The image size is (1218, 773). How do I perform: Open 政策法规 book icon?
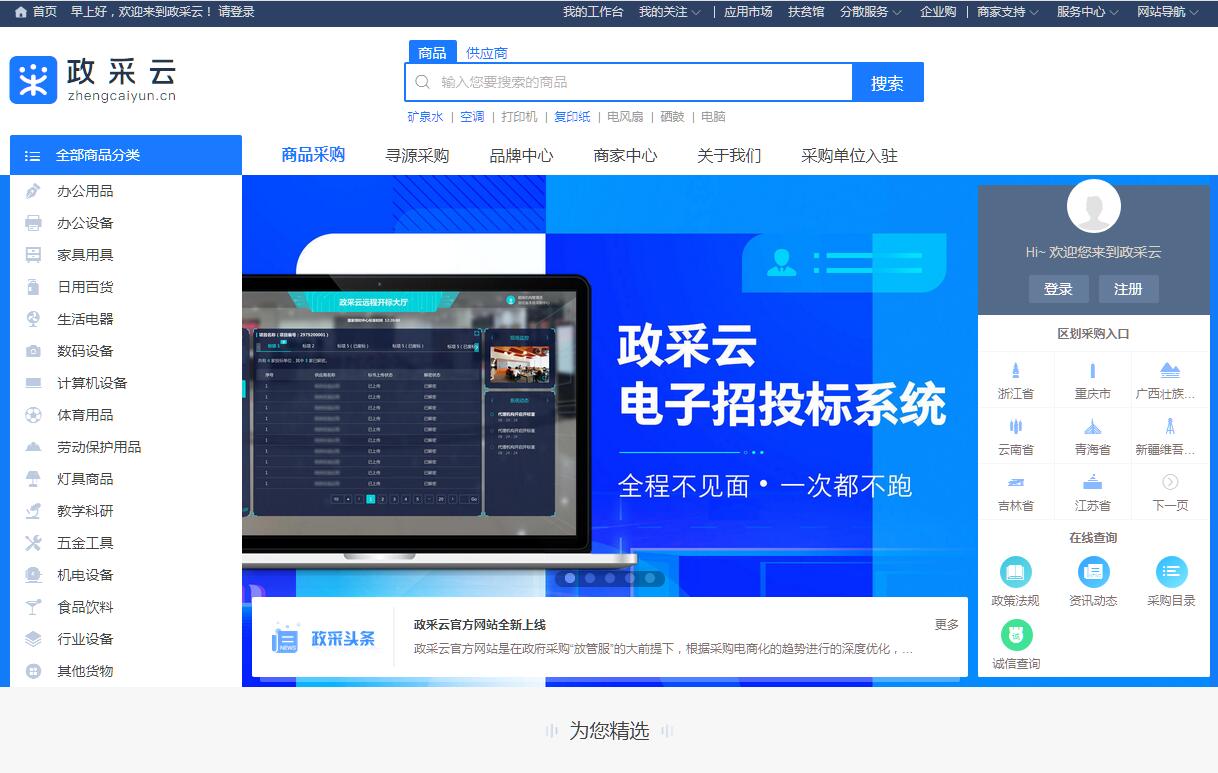coord(1016,572)
